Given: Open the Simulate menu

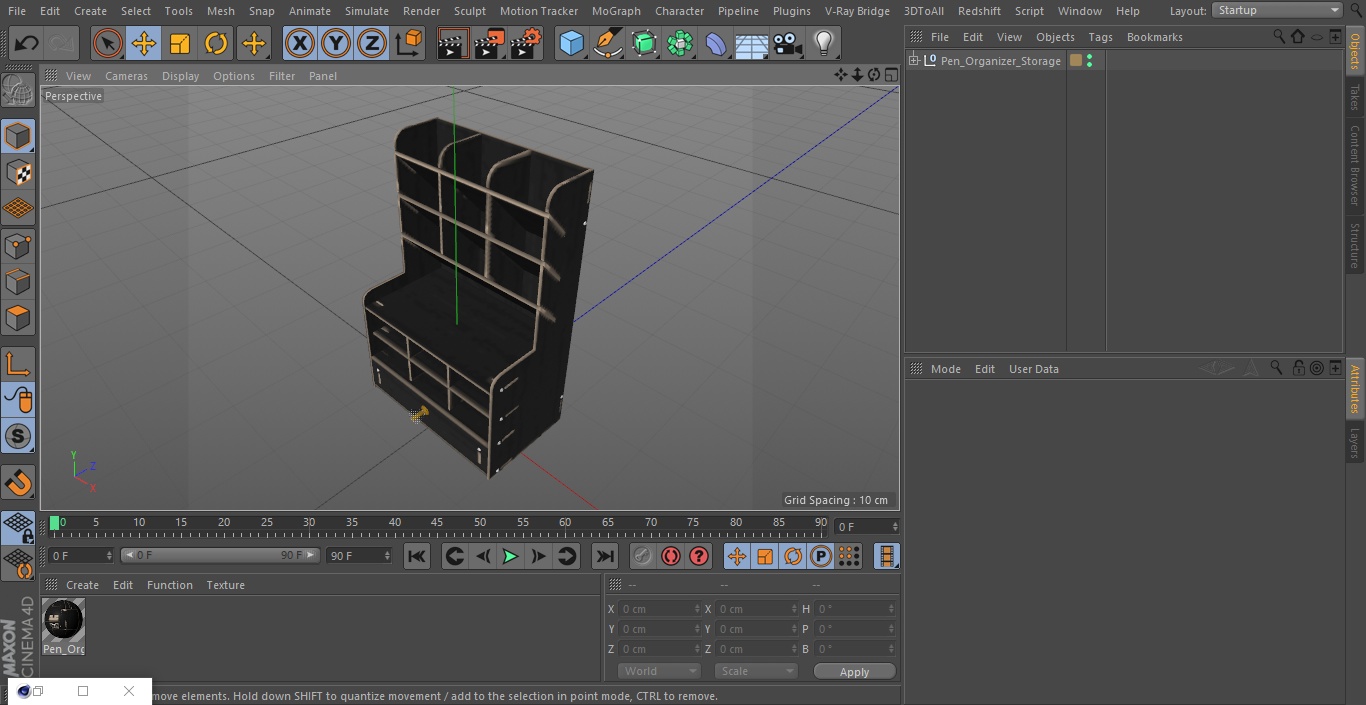Looking at the screenshot, I should click(x=367, y=11).
